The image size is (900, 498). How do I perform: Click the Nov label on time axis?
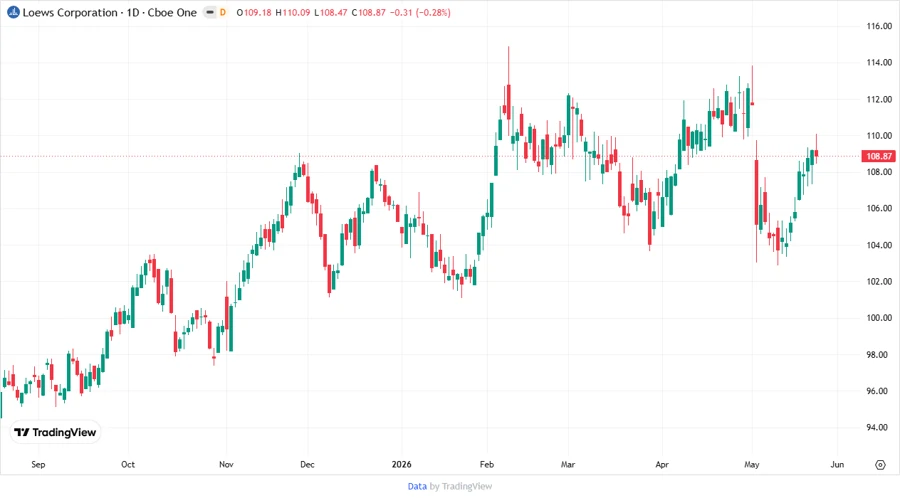[x=226, y=464]
